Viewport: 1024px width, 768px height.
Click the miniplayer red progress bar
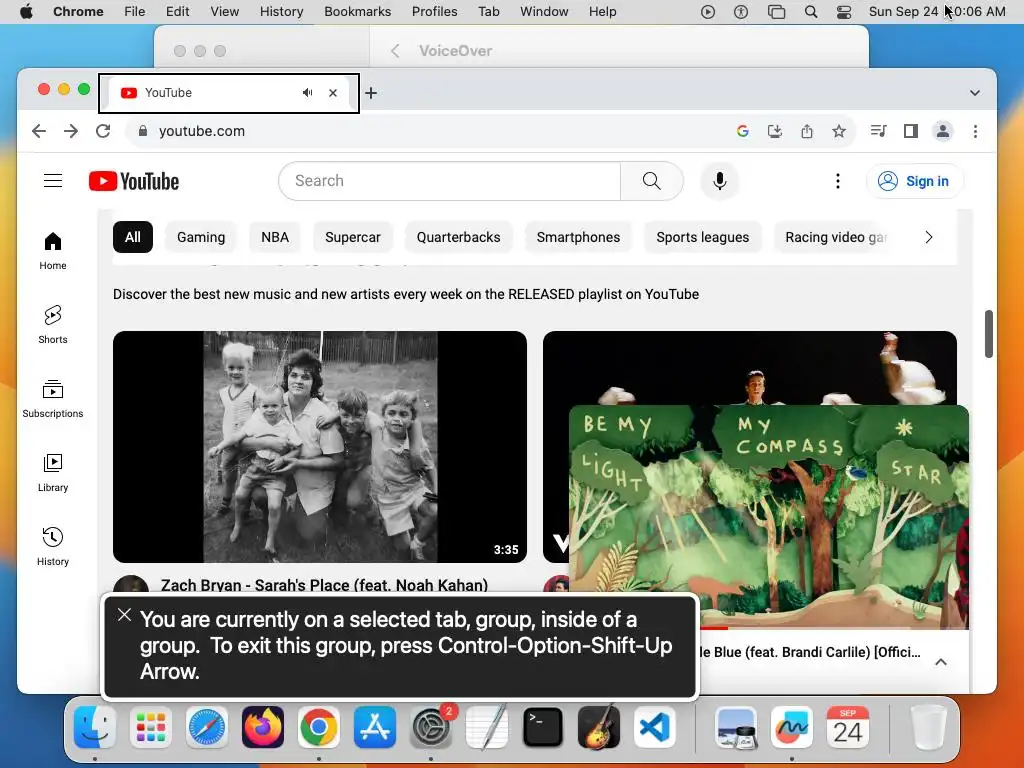coord(714,628)
